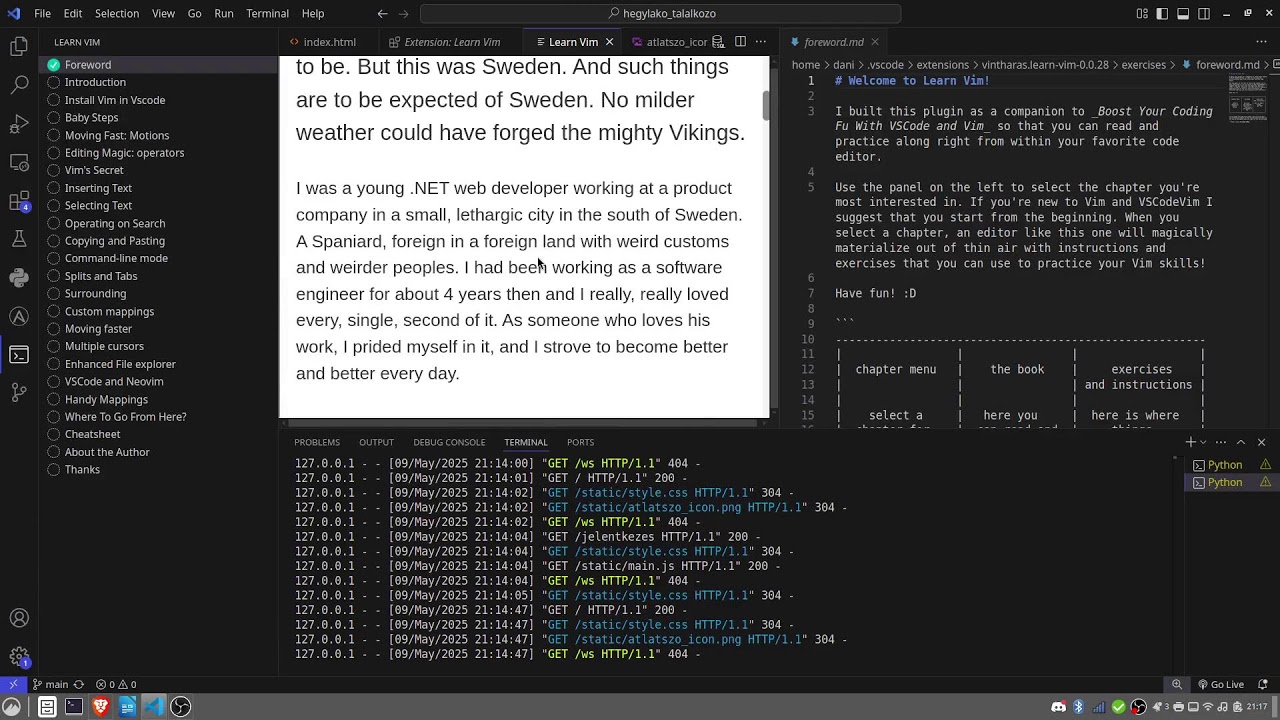Viewport: 1280px width, 720px height.
Task: Open the dani breadcrumb dropdown
Action: [x=843, y=65]
